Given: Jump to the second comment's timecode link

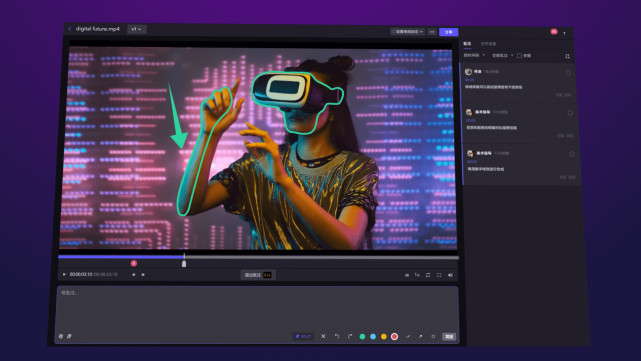Looking at the screenshot, I should (471, 121).
